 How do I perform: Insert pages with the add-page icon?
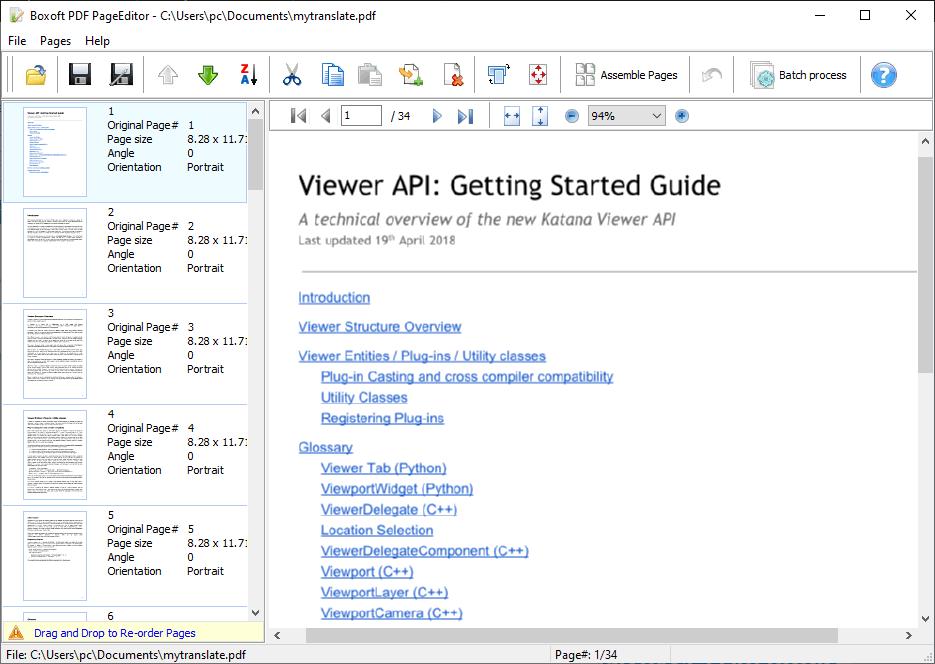(x=411, y=75)
